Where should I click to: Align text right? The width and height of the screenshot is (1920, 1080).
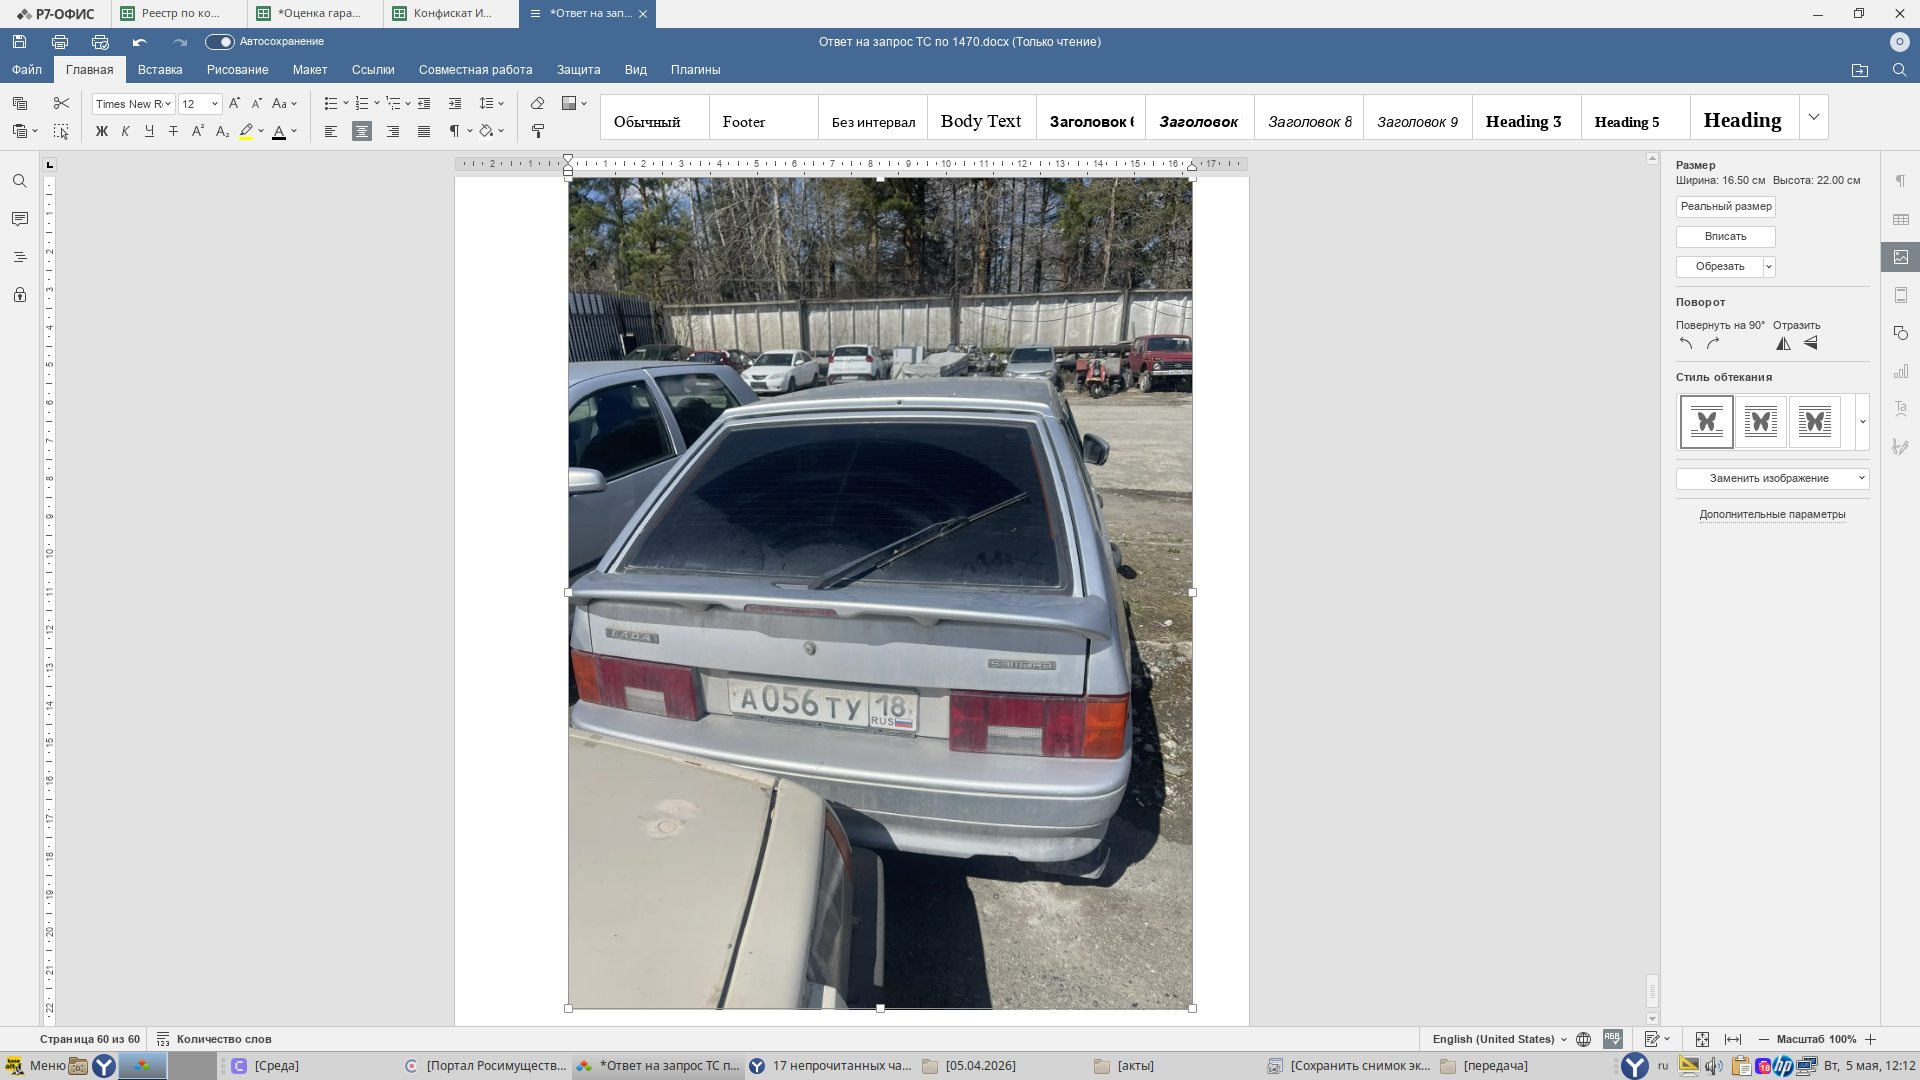pyautogui.click(x=393, y=131)
